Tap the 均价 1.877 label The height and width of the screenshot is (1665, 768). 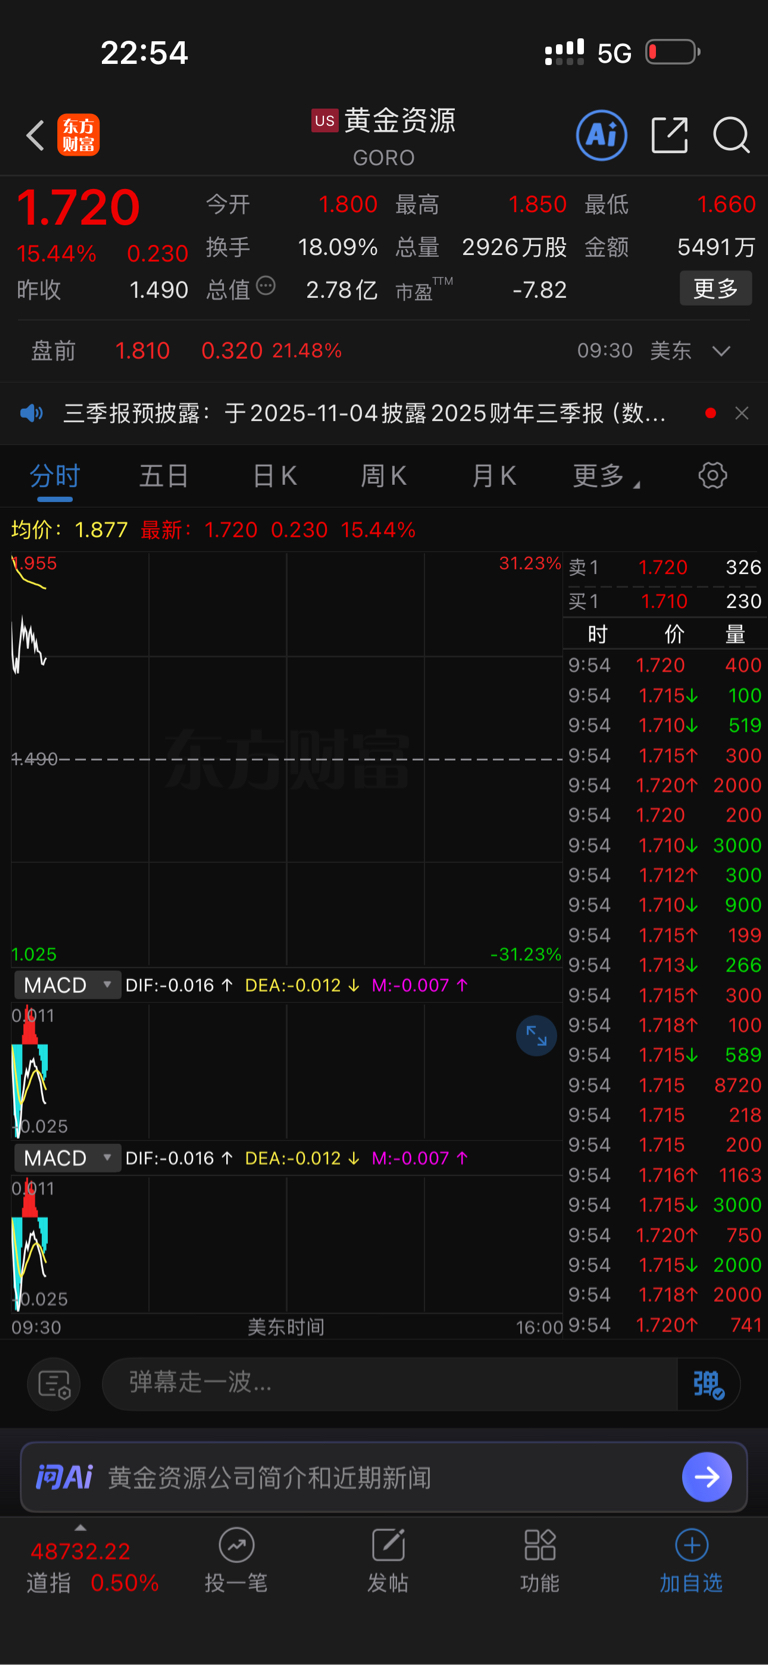(70, 530)
